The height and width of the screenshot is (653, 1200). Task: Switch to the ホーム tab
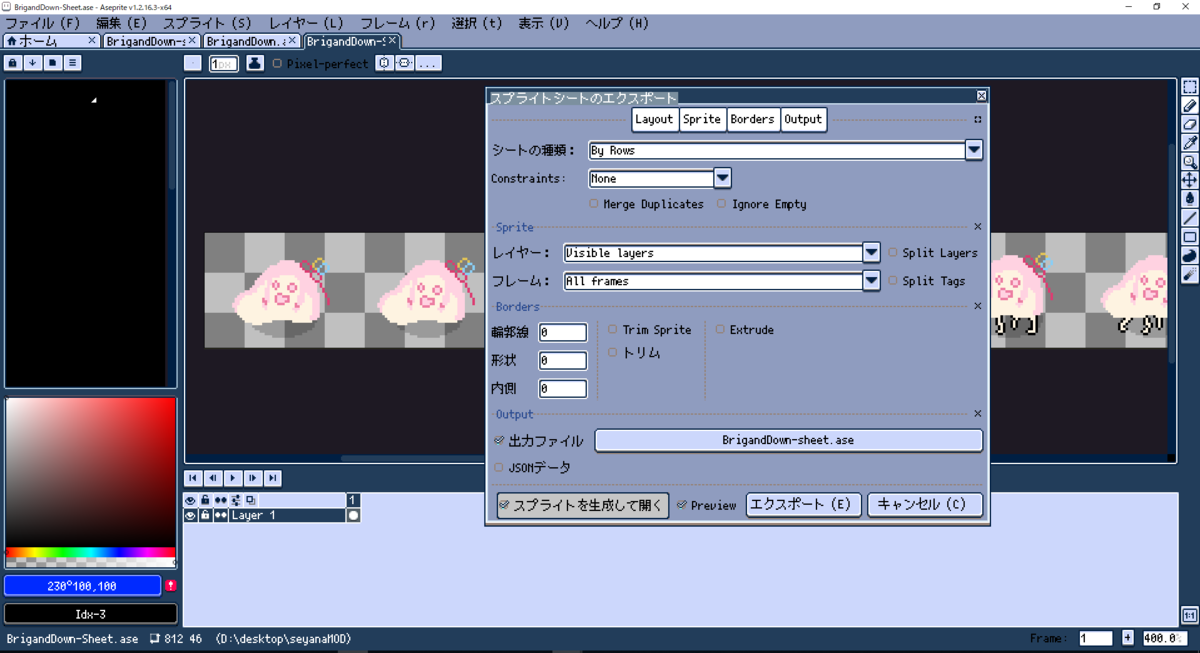coord(50,41)
